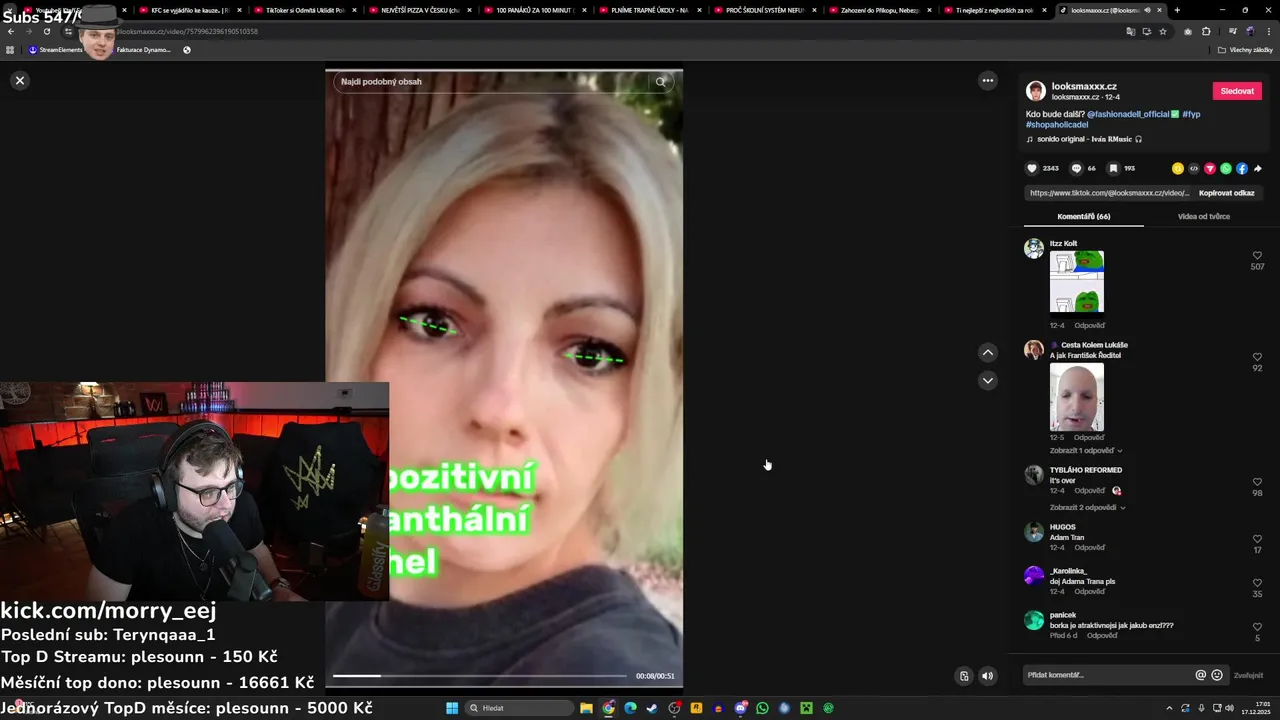
Task: Toggle the autoscroll icon next to volume
Action: coord(963,676)
